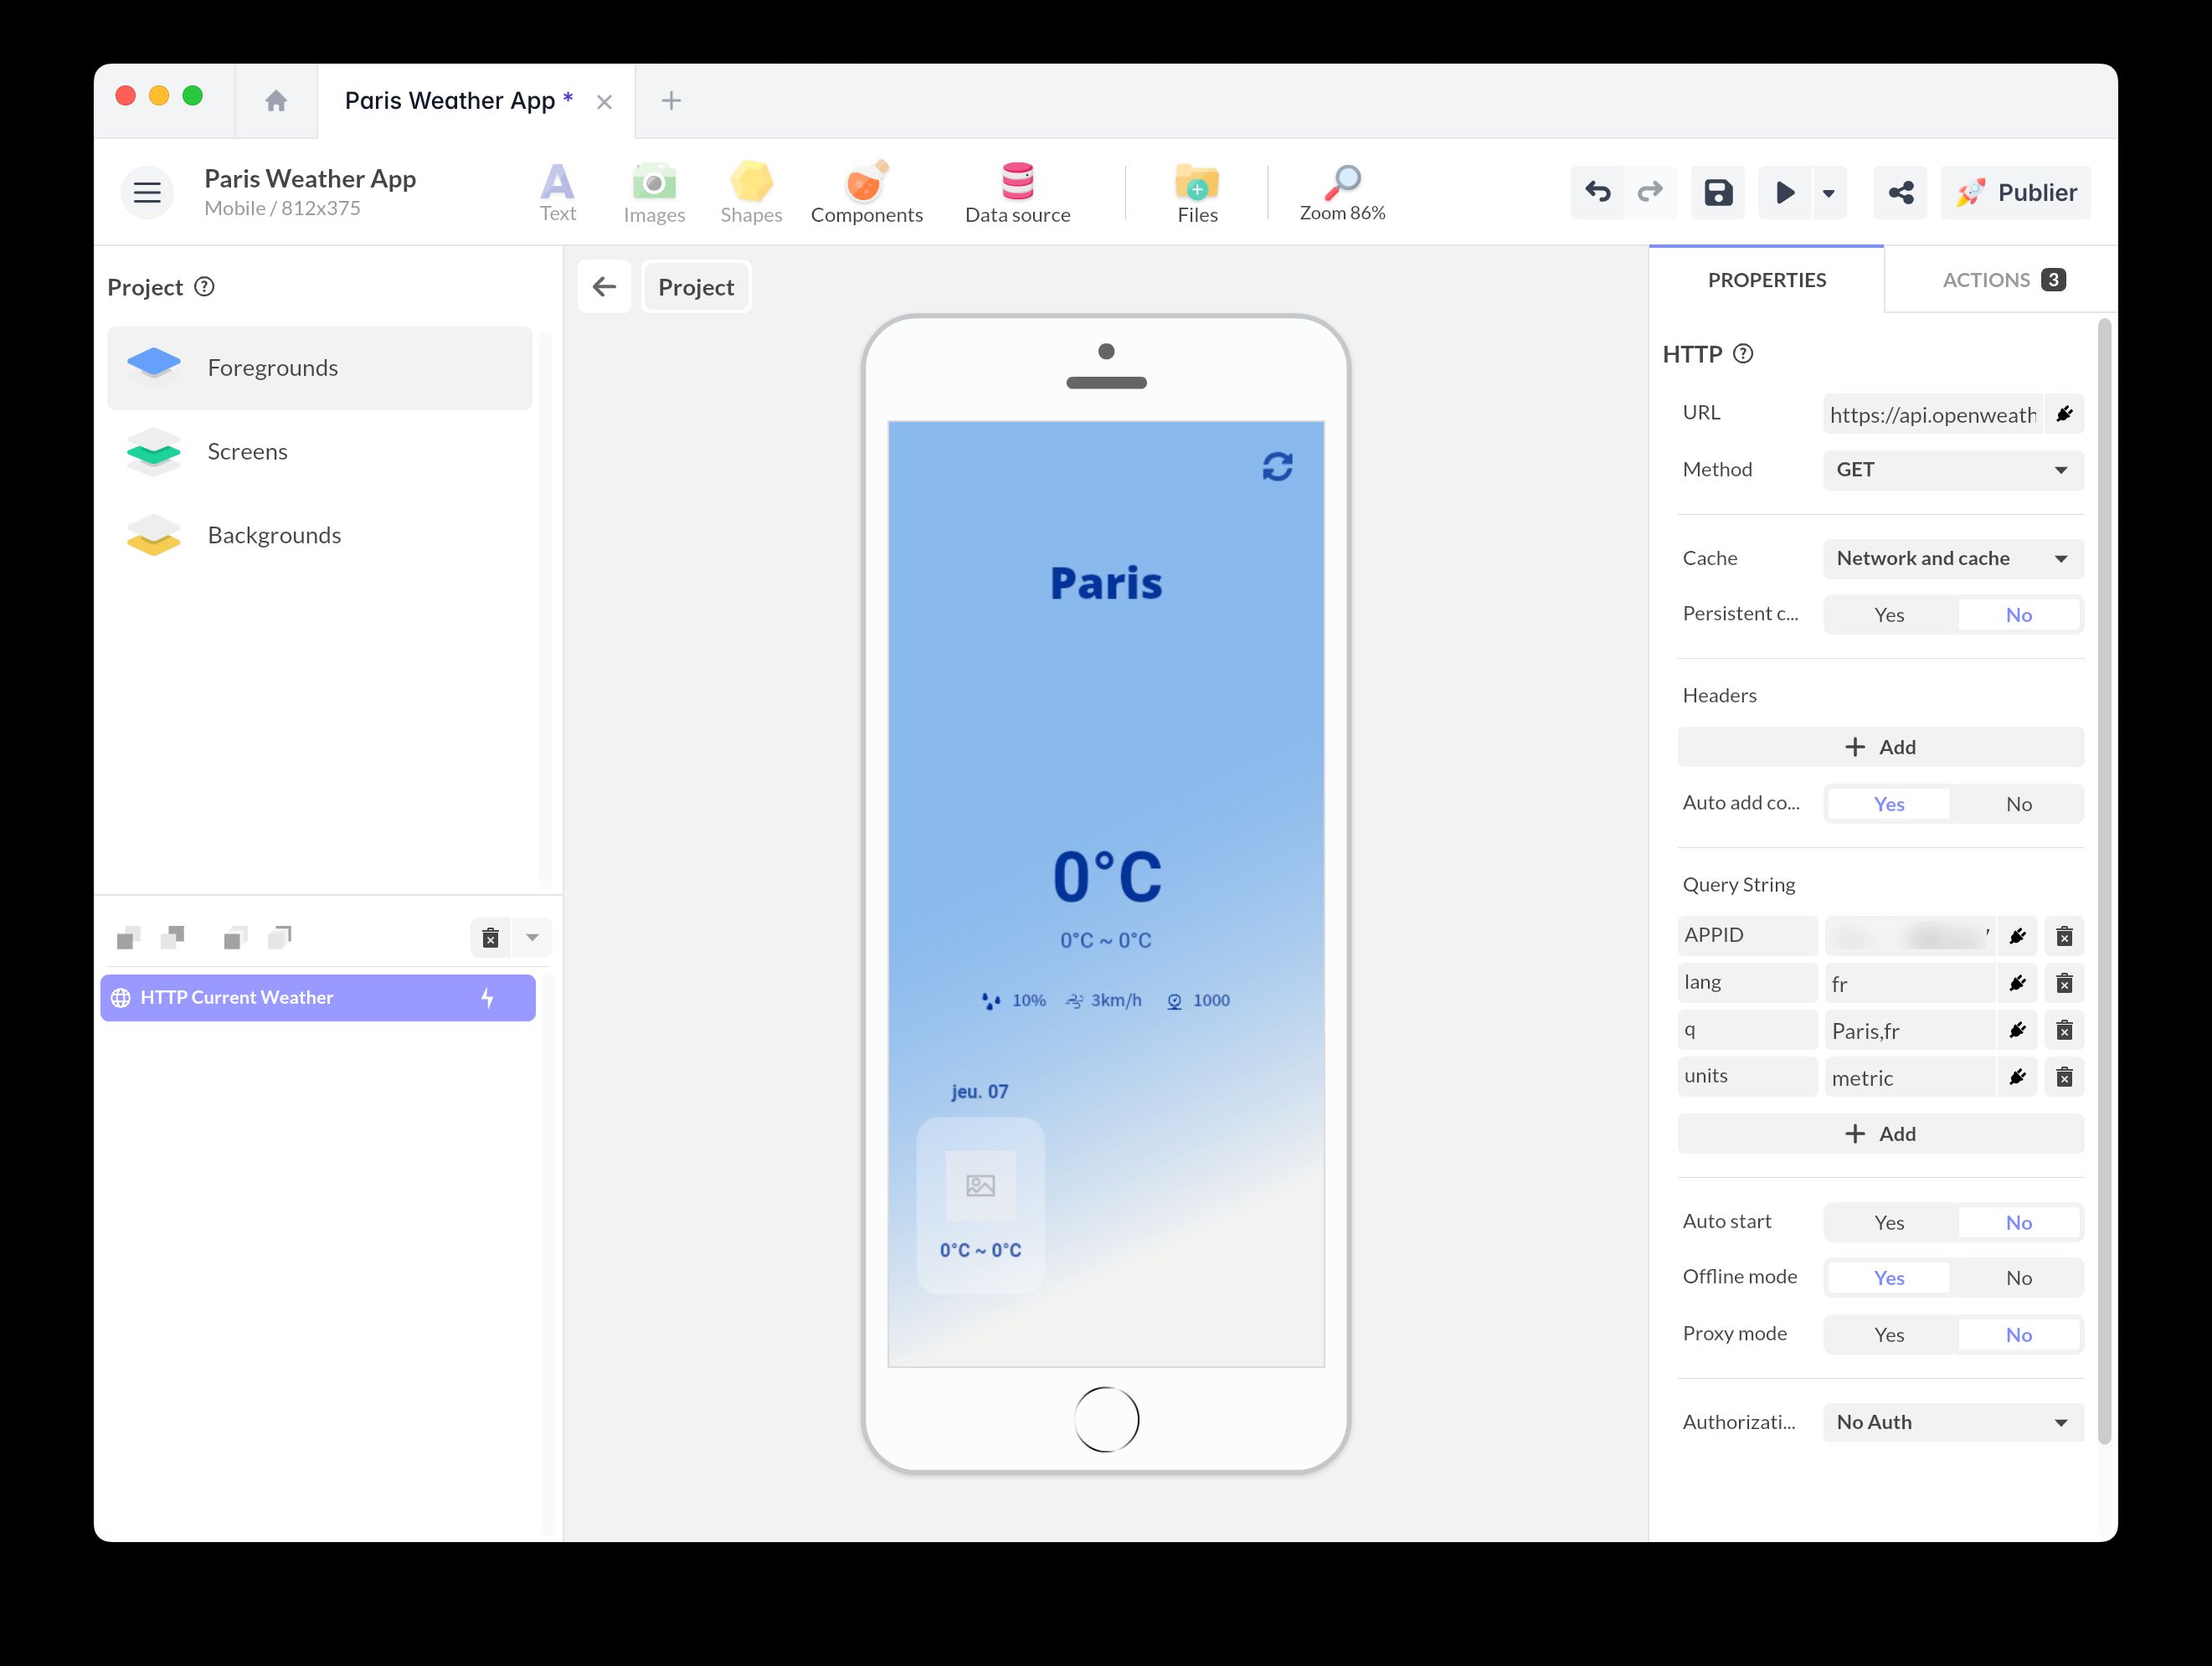2212x1666 pixels.
Task: Click the Publier button
Action: (2015, 192)
